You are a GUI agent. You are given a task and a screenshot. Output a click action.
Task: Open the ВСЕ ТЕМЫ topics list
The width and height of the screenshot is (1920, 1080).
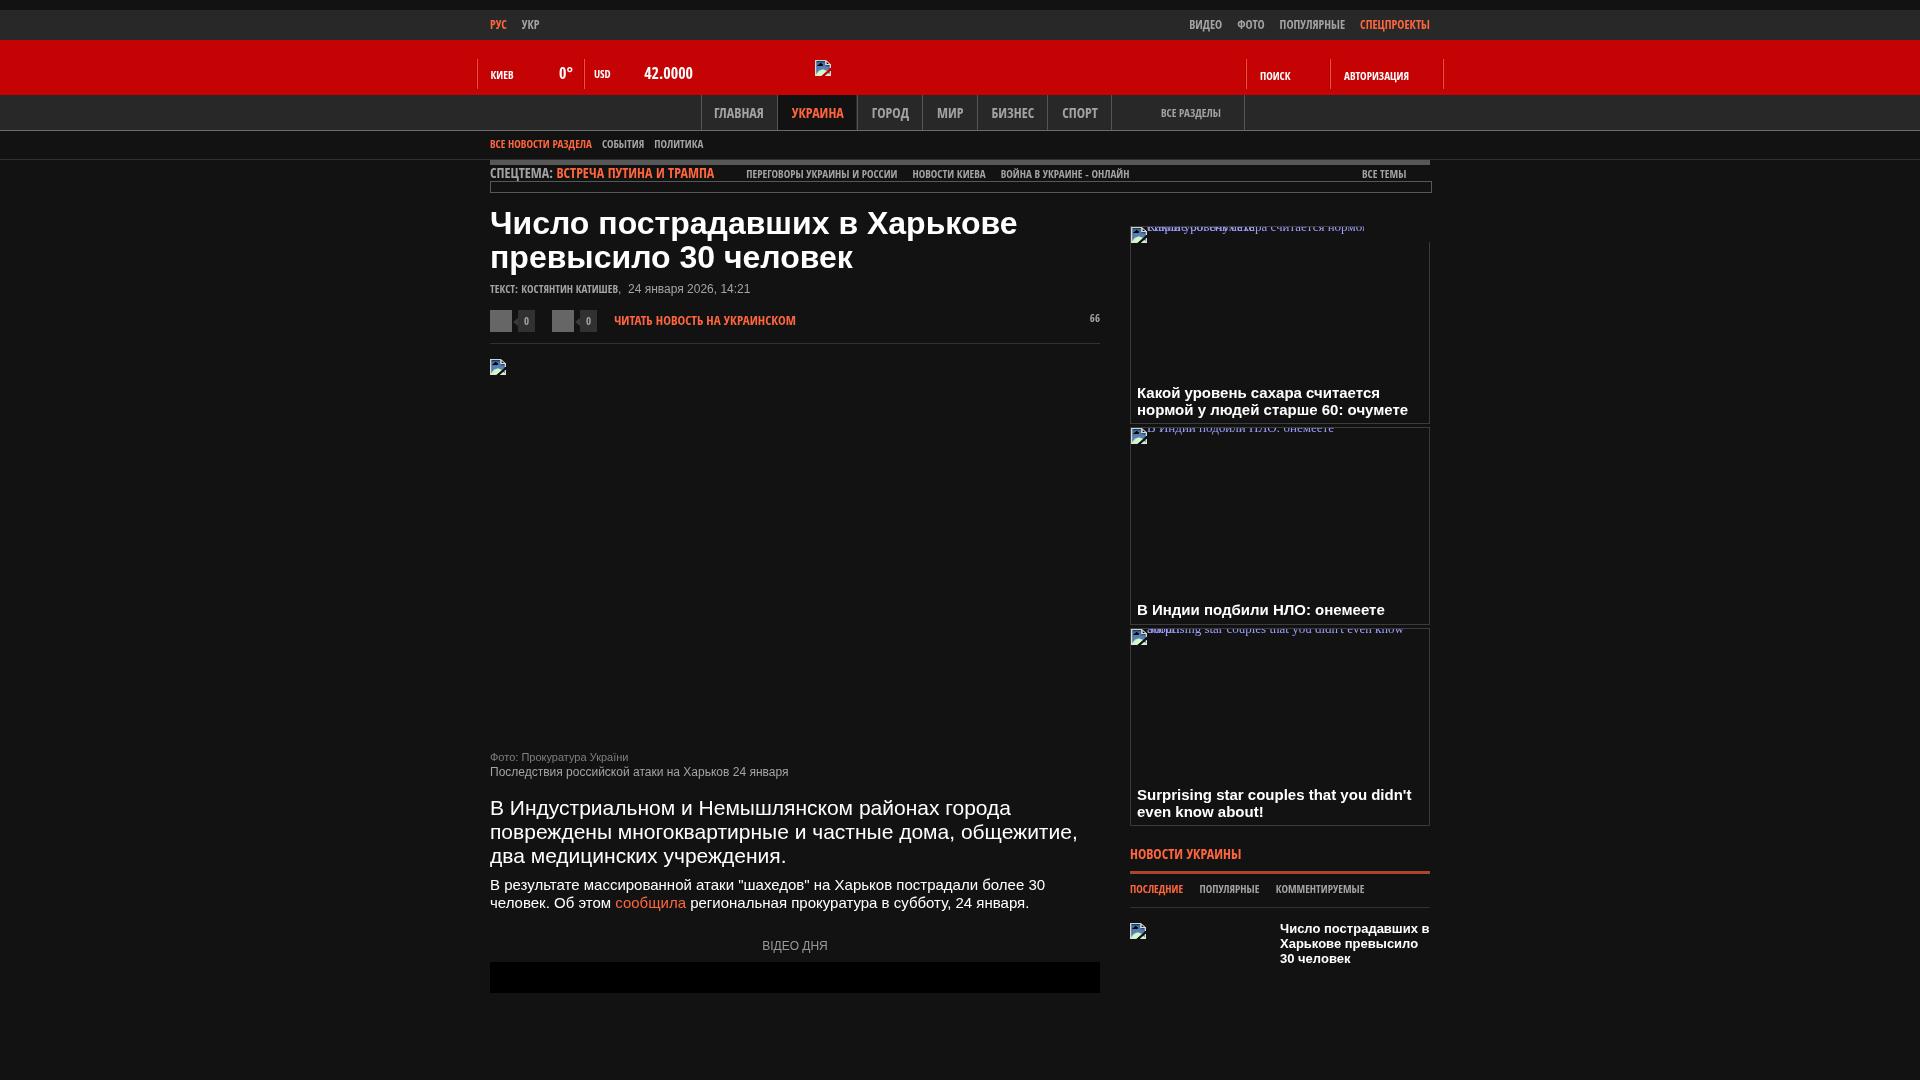[1383, 174]
